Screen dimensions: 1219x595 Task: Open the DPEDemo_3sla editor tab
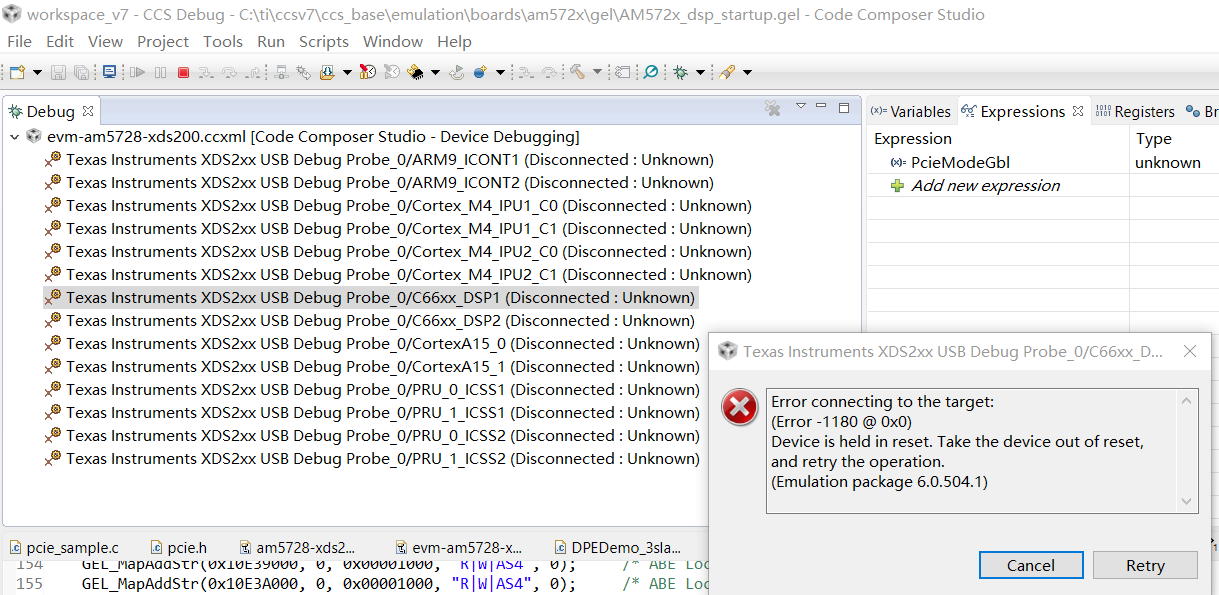click(617, 547)
